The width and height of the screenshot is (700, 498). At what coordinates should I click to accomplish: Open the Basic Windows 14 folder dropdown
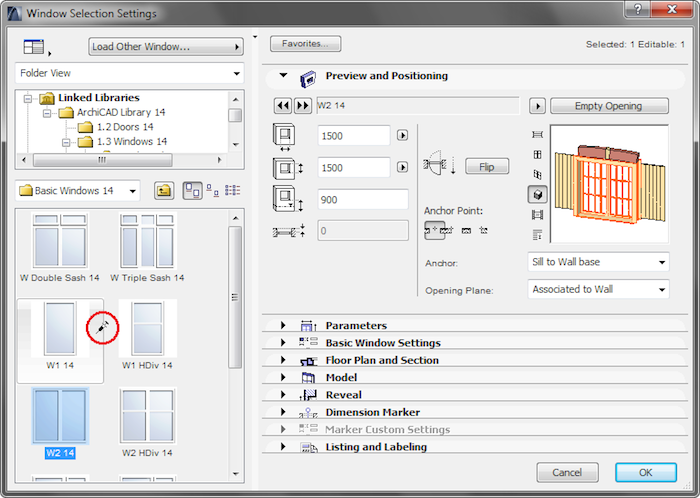[x=78, y=191]
